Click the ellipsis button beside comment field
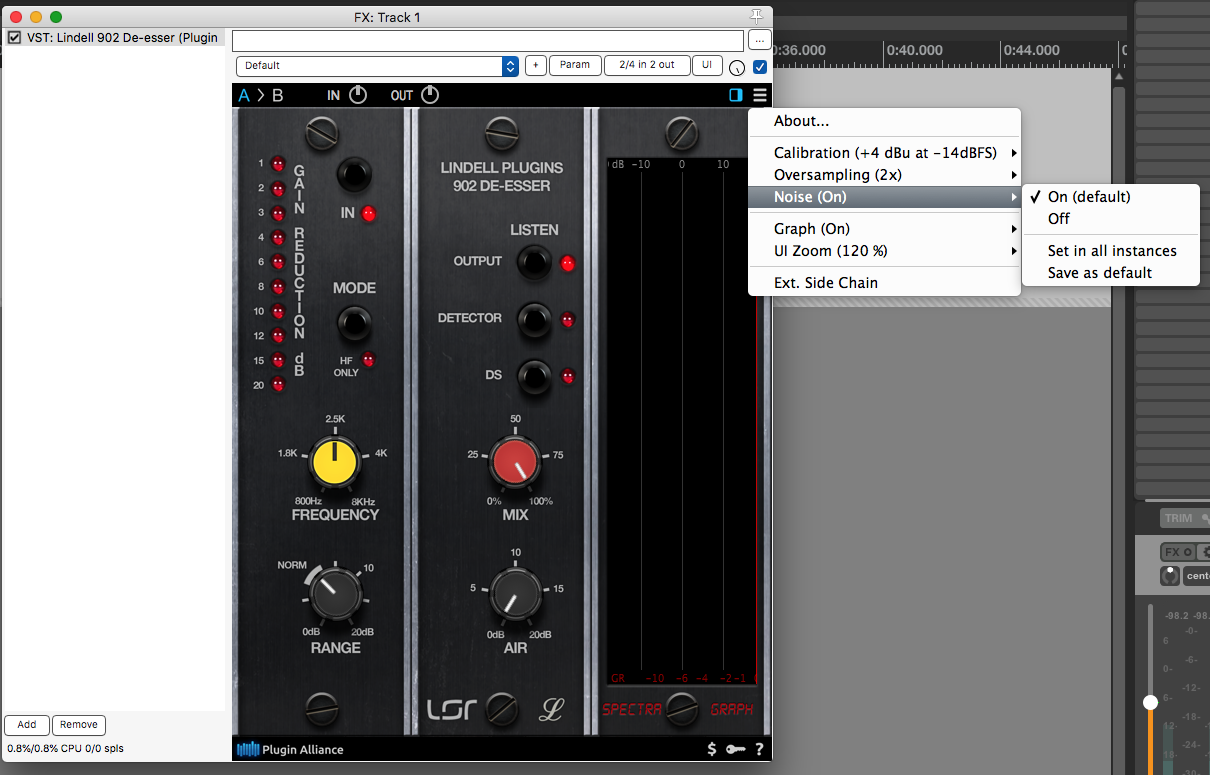 760,40
